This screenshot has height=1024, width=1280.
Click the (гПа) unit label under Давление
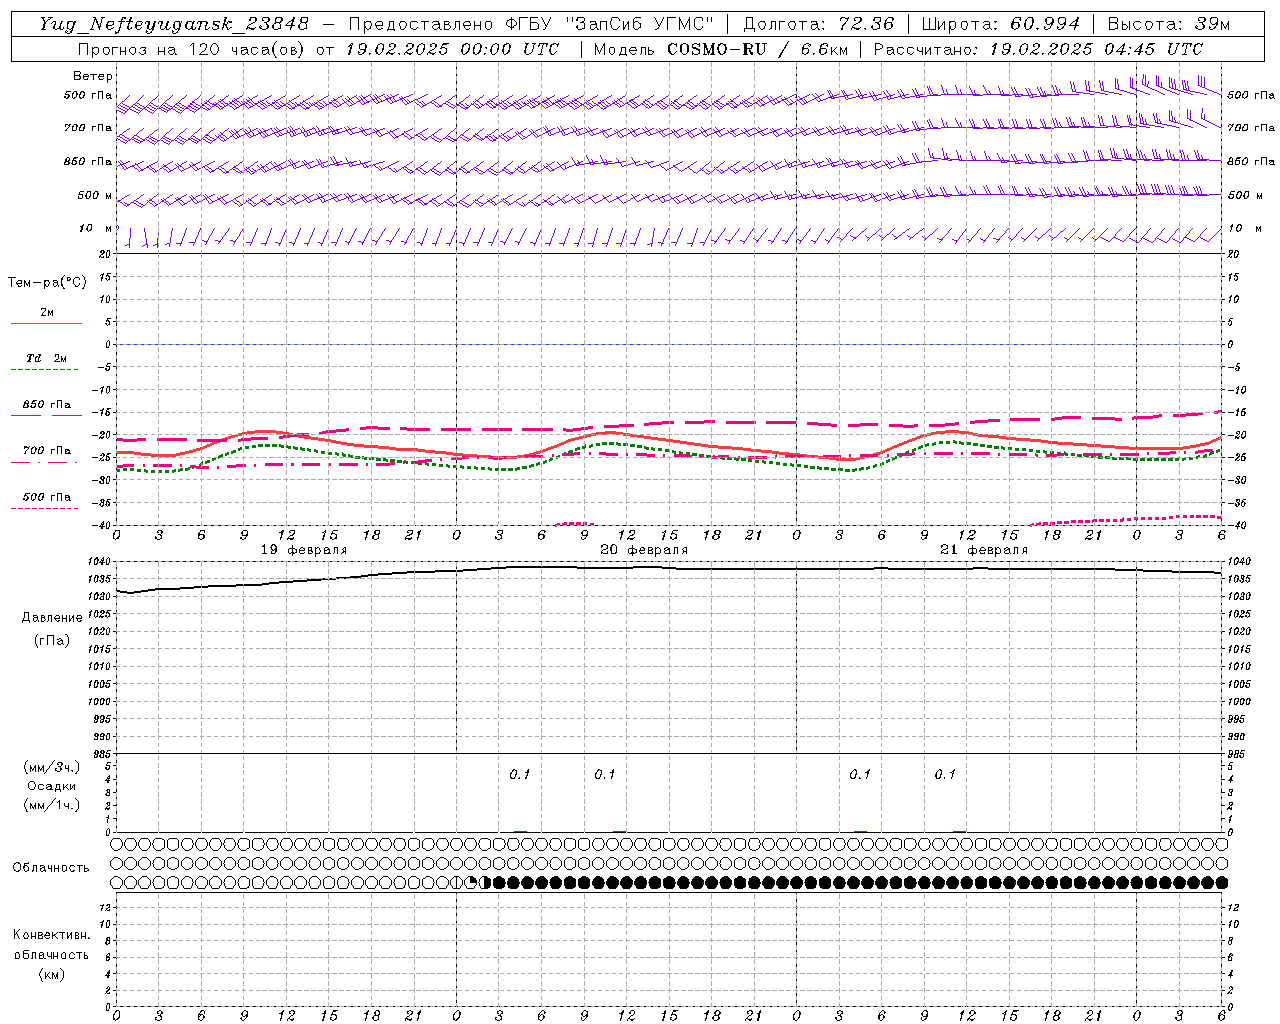tap(51, 640)
